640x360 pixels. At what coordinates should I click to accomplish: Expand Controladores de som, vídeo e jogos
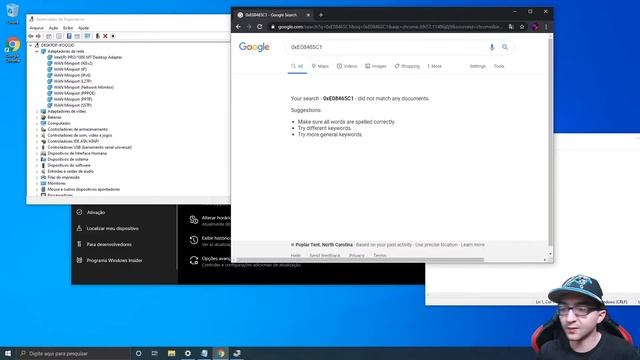click(37, 136)
